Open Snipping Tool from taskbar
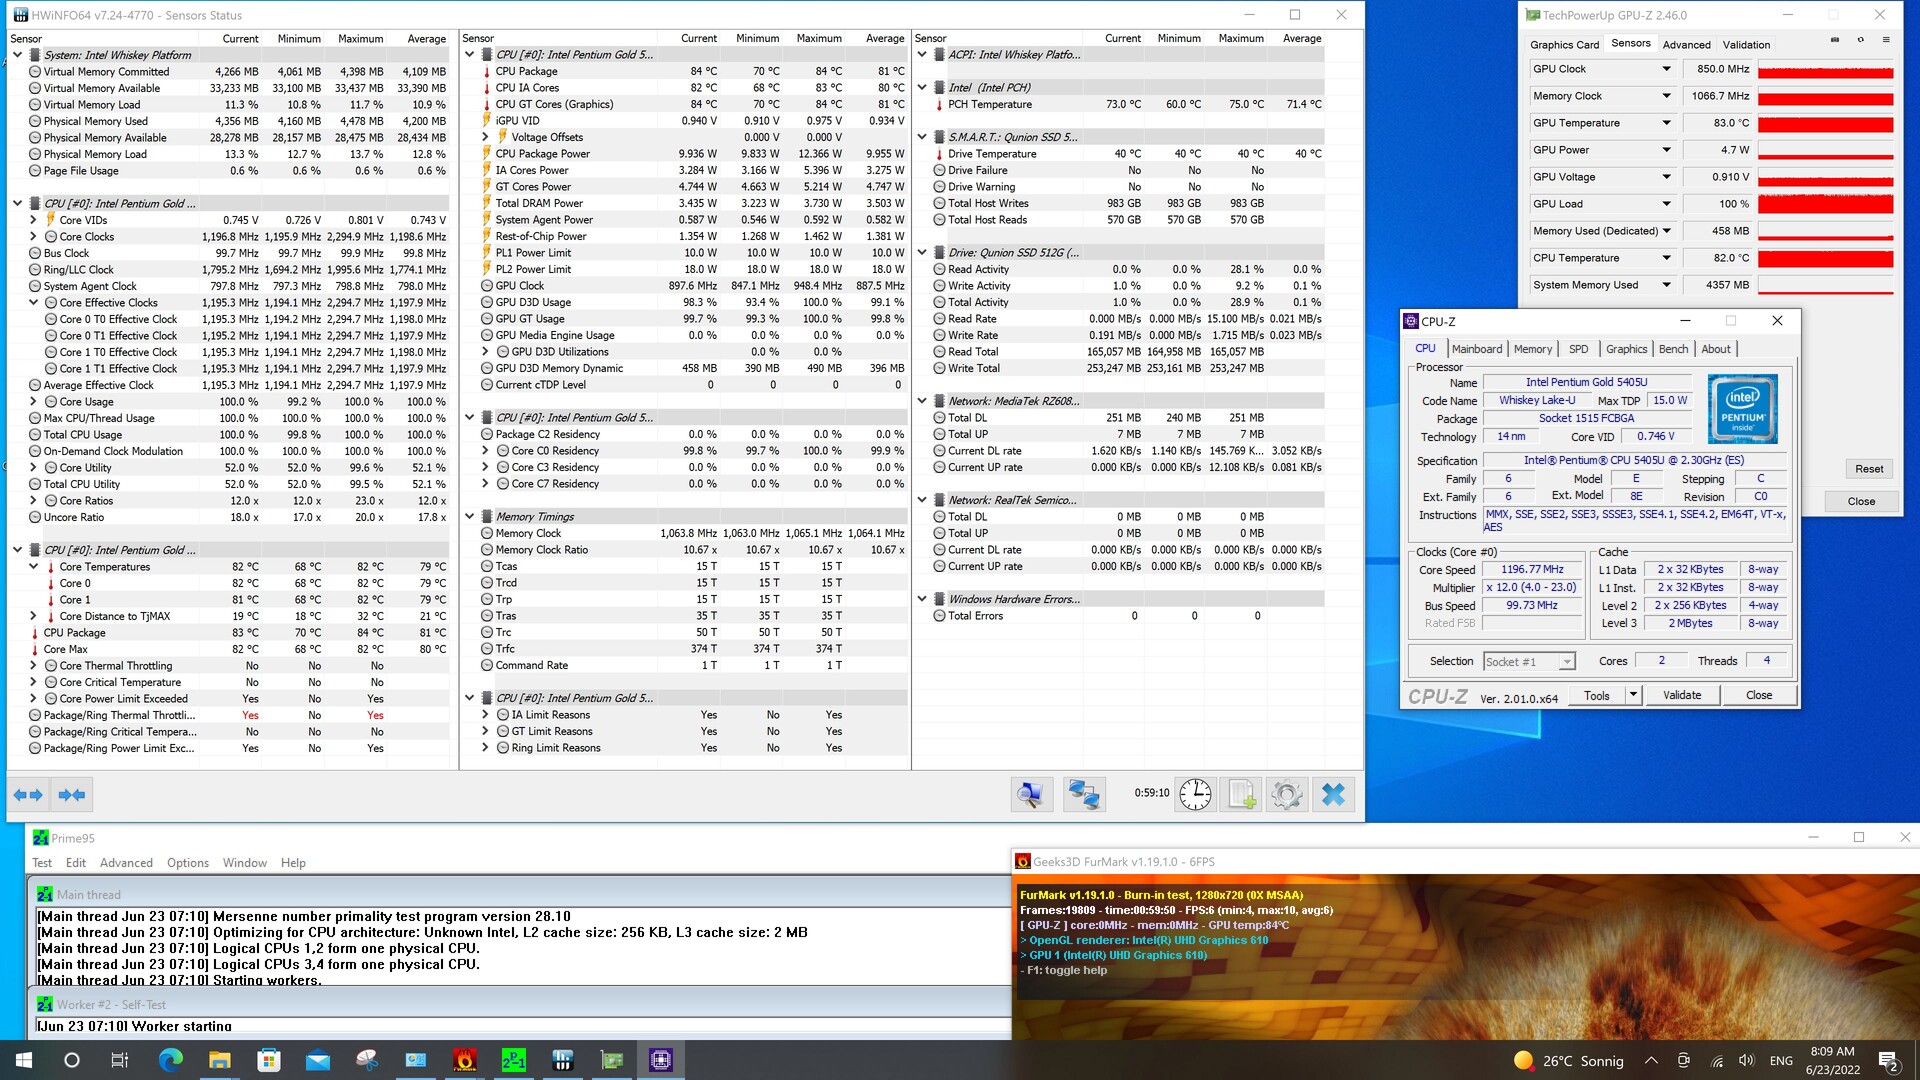The height and width of the screenshot is (1080, 1920). pyautogui.click(x=367, y=1060)
